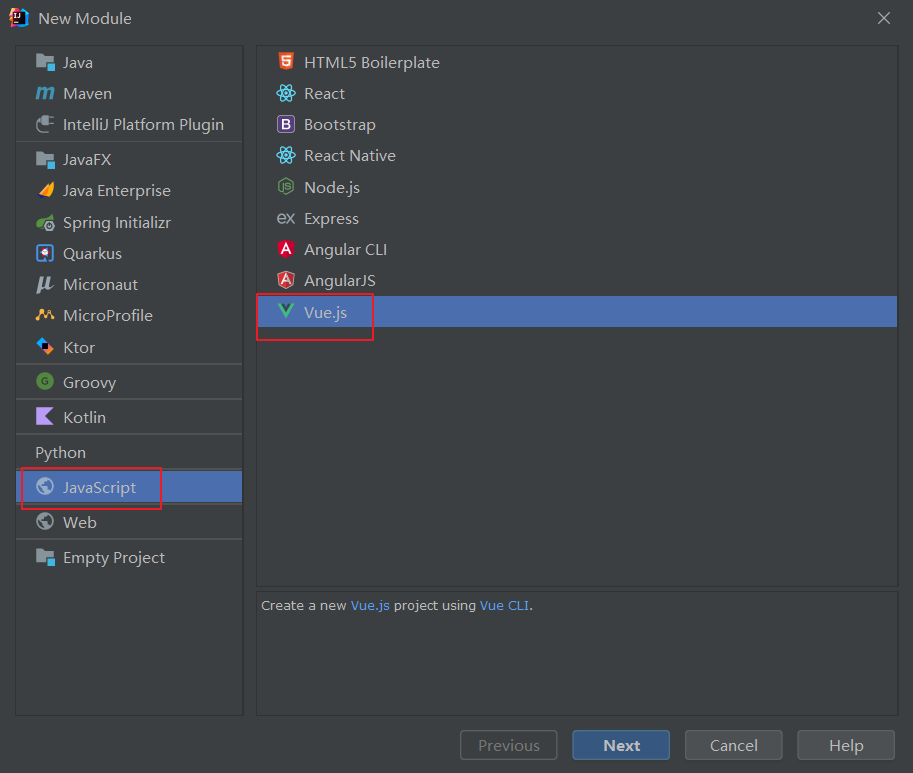Screen dimensions: 913x773
Task: Click the Java folder icon
Action: (45, 62)
